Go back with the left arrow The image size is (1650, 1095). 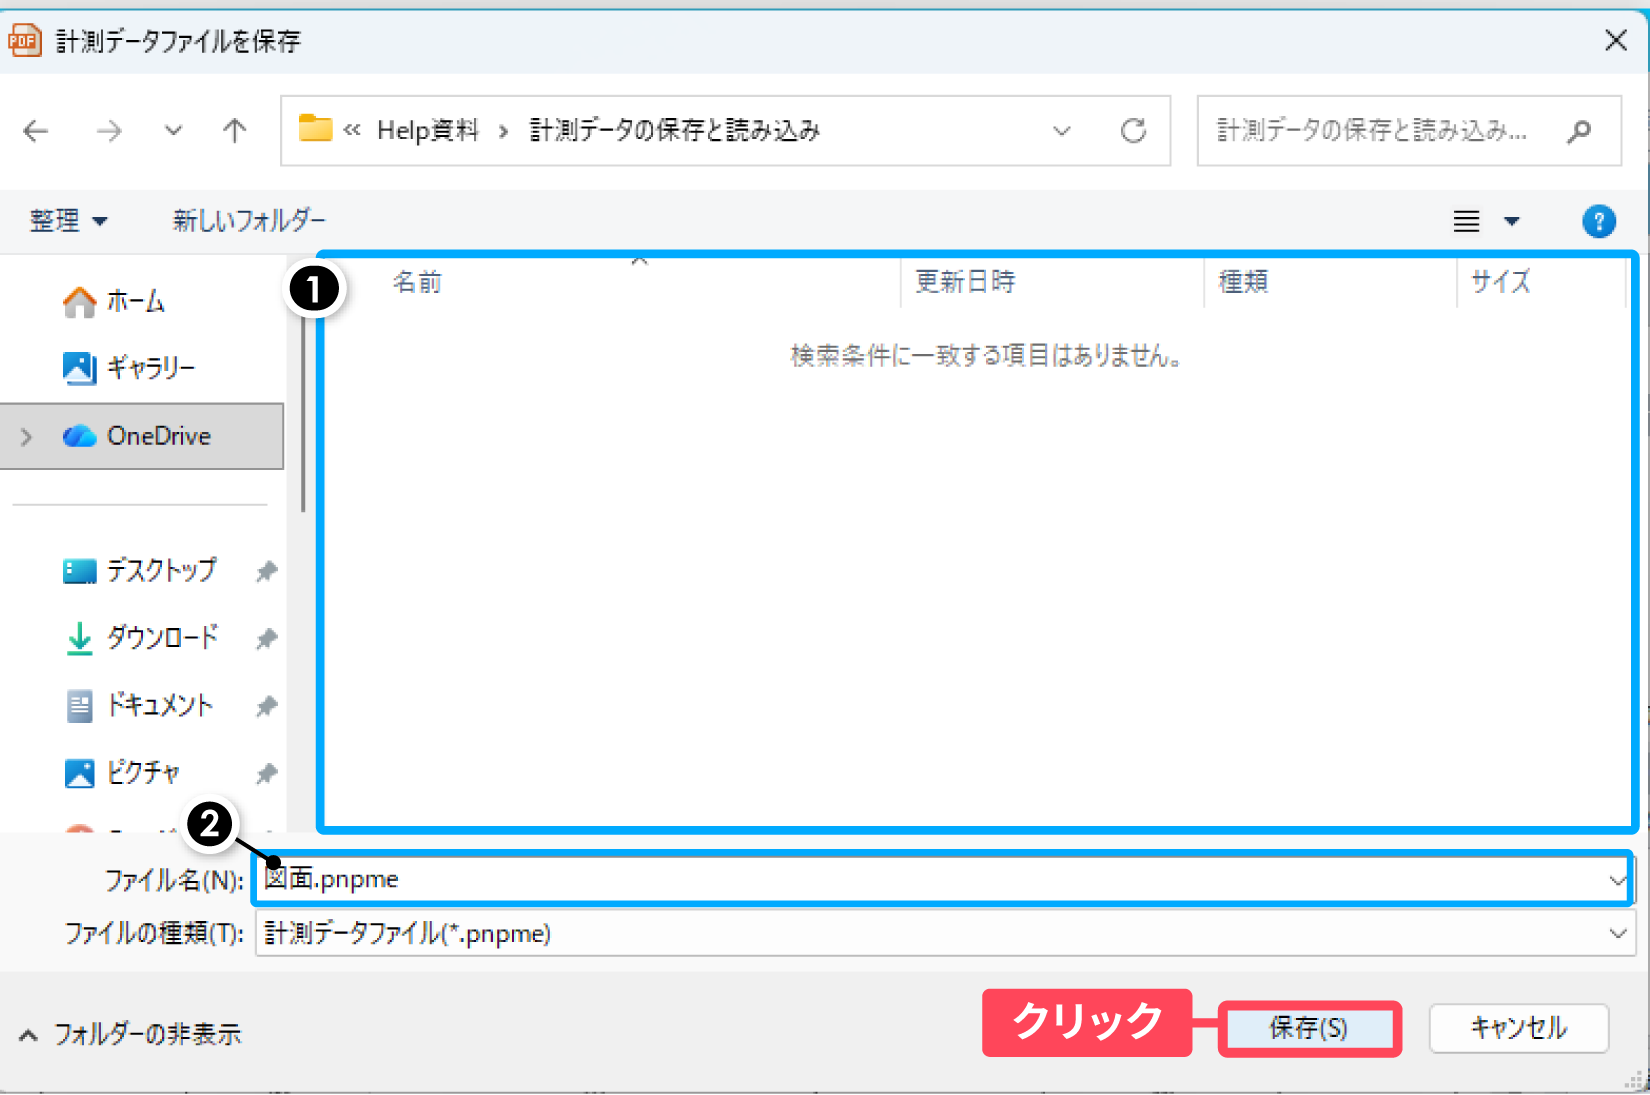pos(36,130)
